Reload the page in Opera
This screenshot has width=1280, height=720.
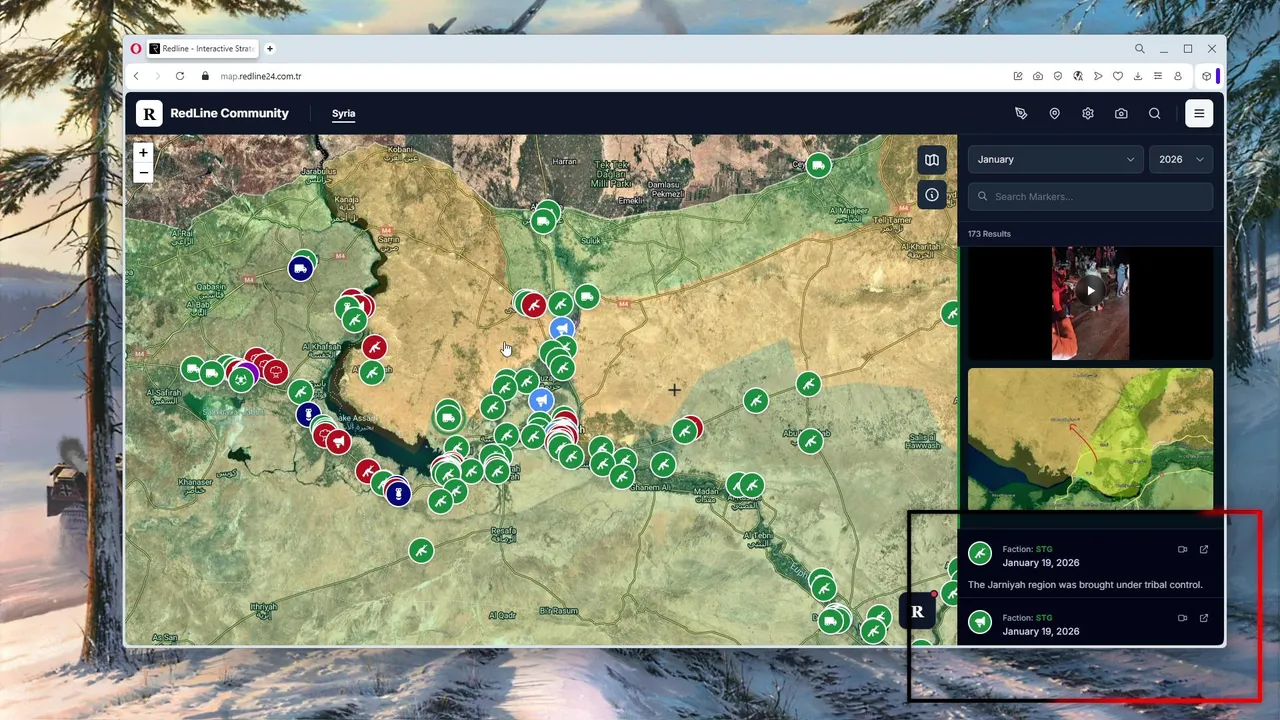click(180, 76)
